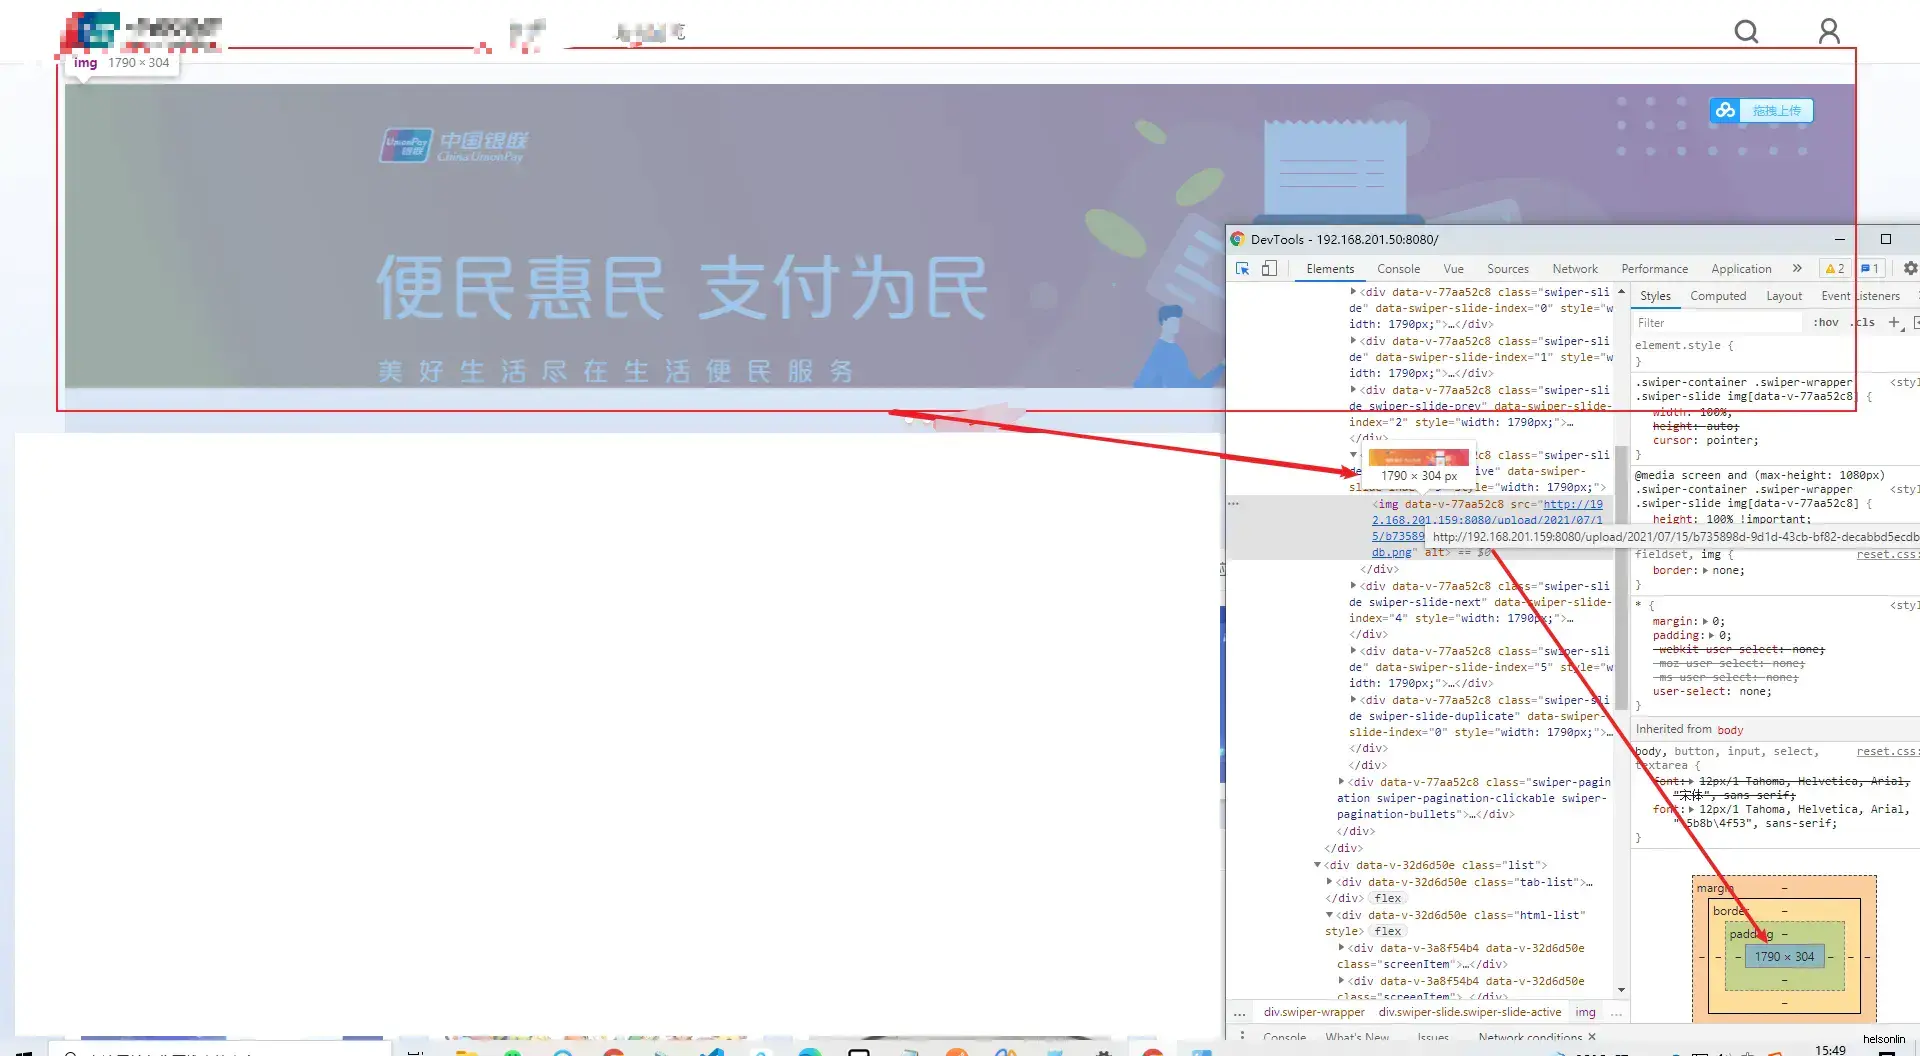Open the user account icon at top right

[x=1829, y=31]
